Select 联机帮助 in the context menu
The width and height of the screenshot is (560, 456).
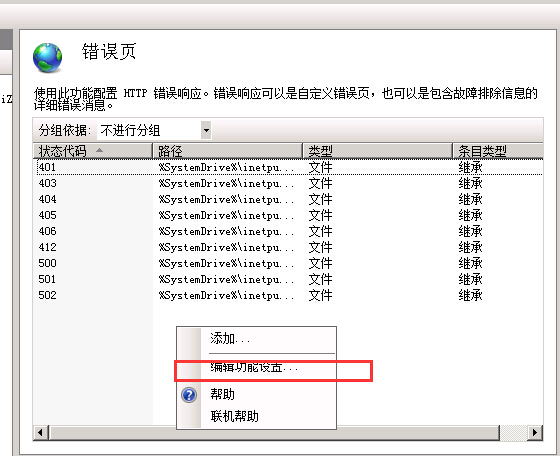[x=256, y=416]
